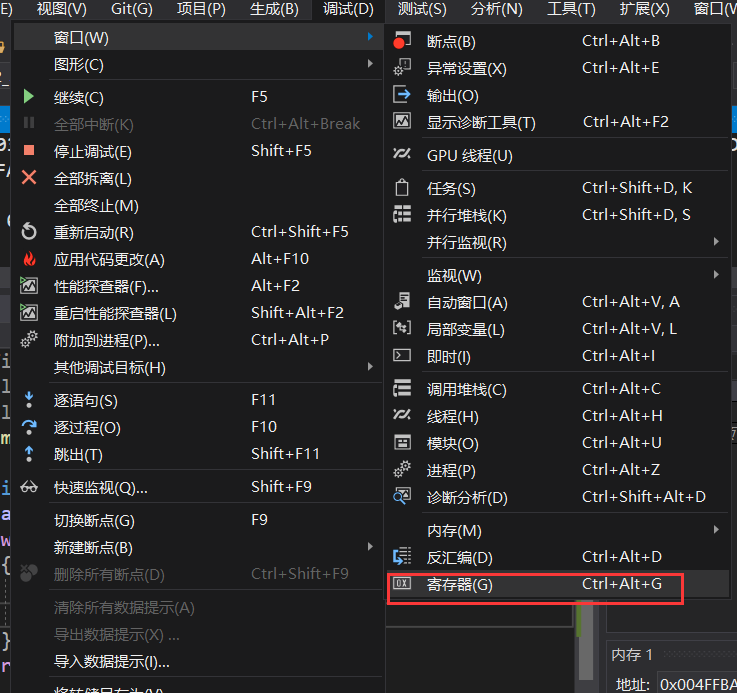Click the green Continue play icon

pos(29,97)
